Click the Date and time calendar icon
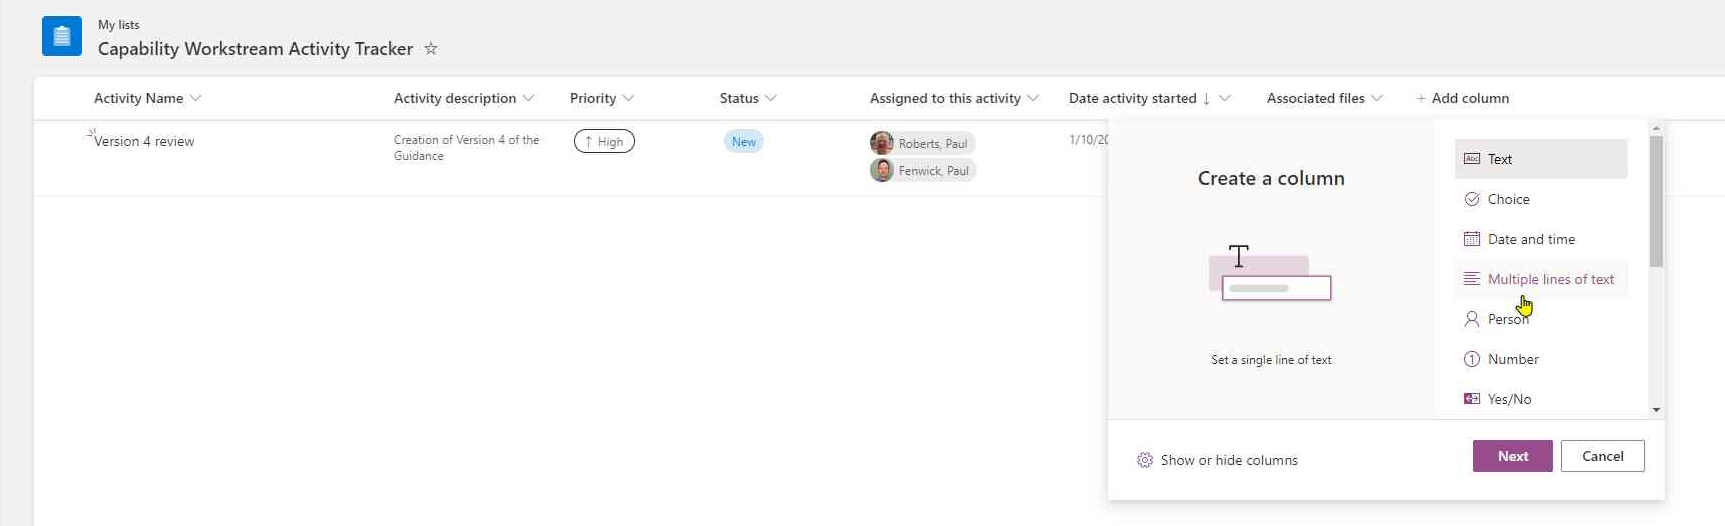Viewport: 1725px width, 526px height. click(x=1472, y=239)
